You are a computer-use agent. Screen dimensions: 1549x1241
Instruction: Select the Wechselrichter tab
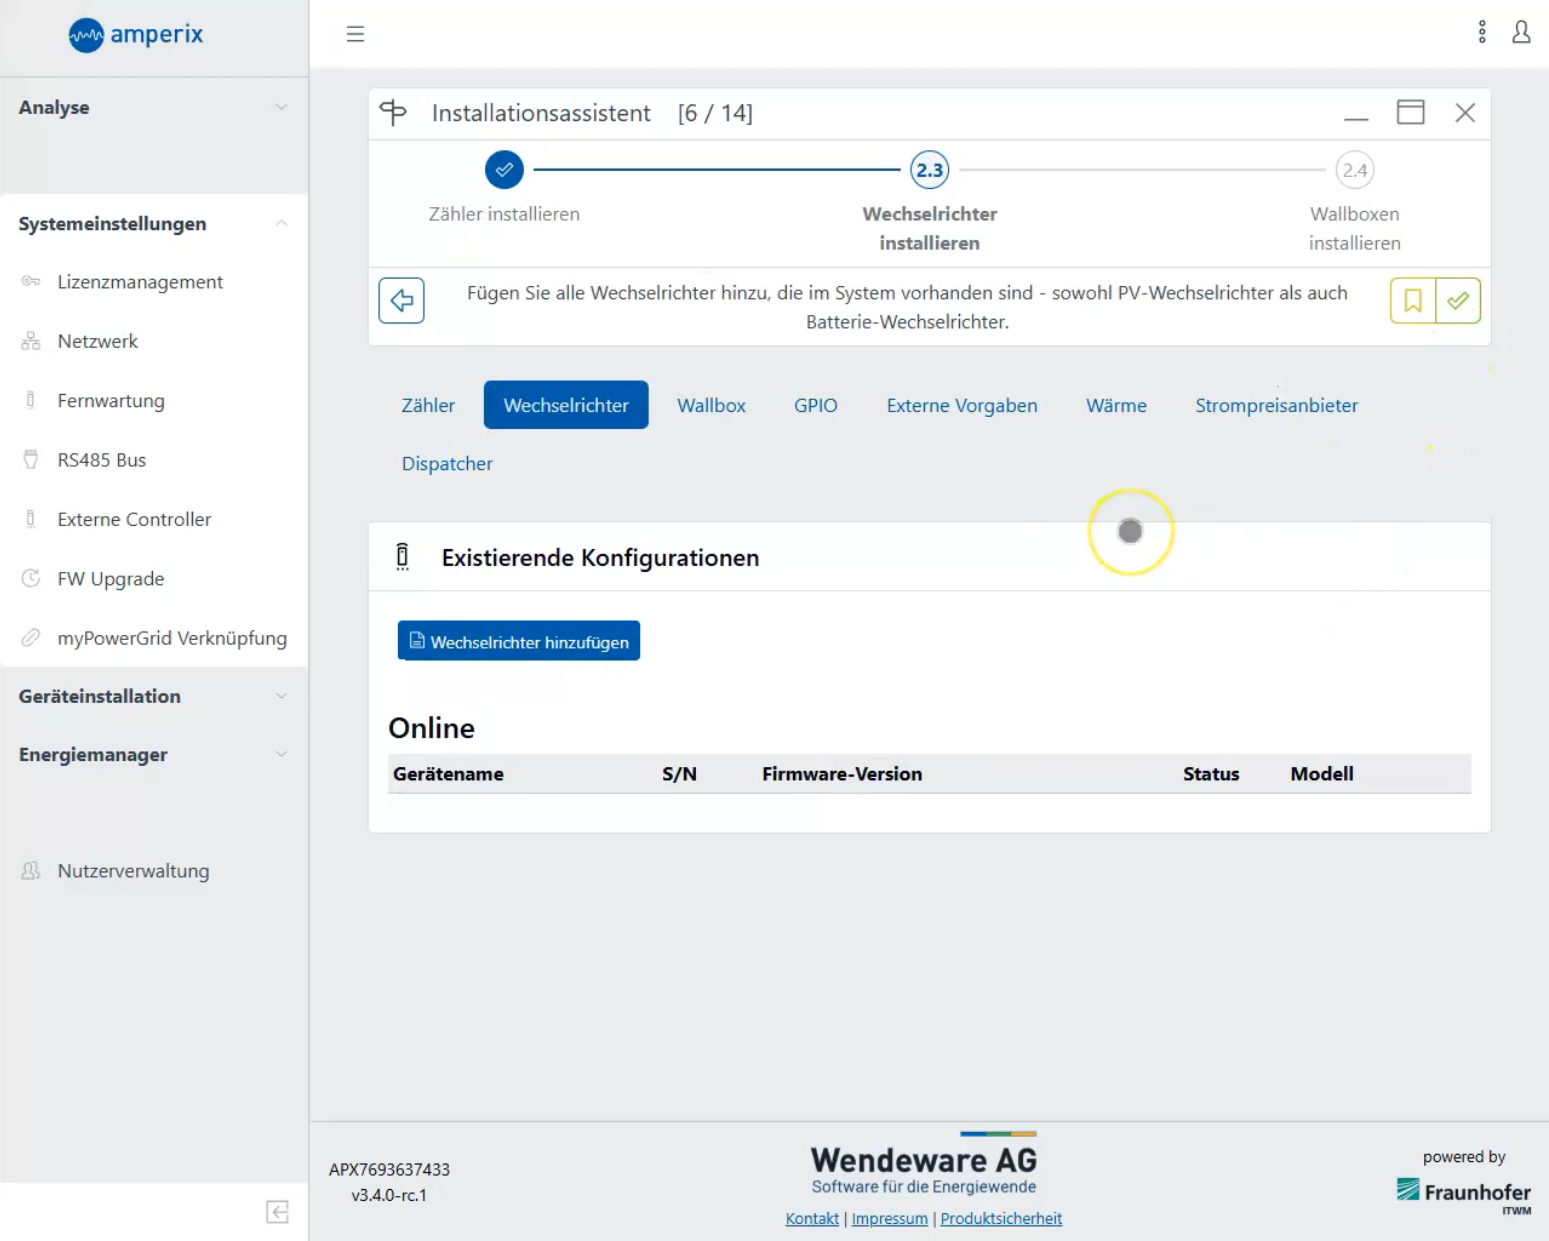pyautogui.click(x=566, y=405)
